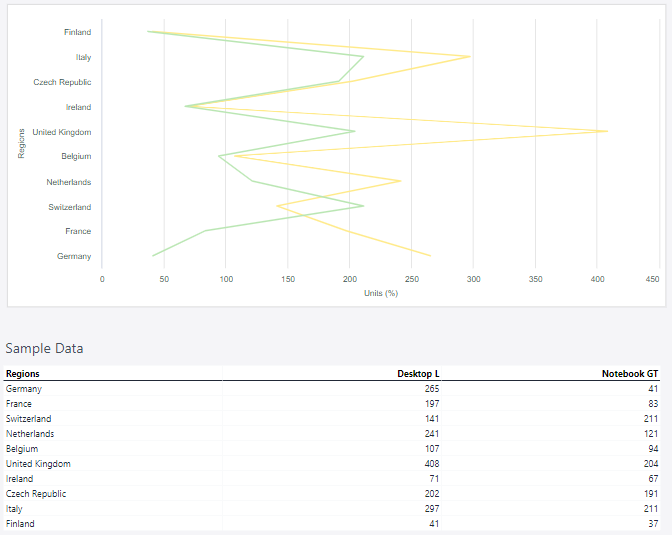Click the Finland label on chart axis
672x535 pixels.
point(77,32)
